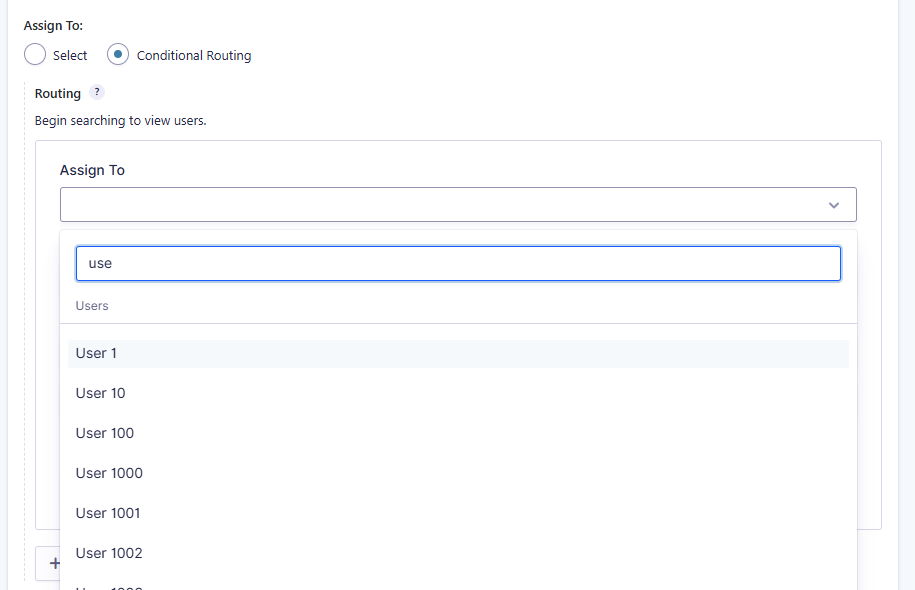The width and height of the screenshot is (915, 590).
Task: Choose User 10 in the dropdown list
Action: 101,393
